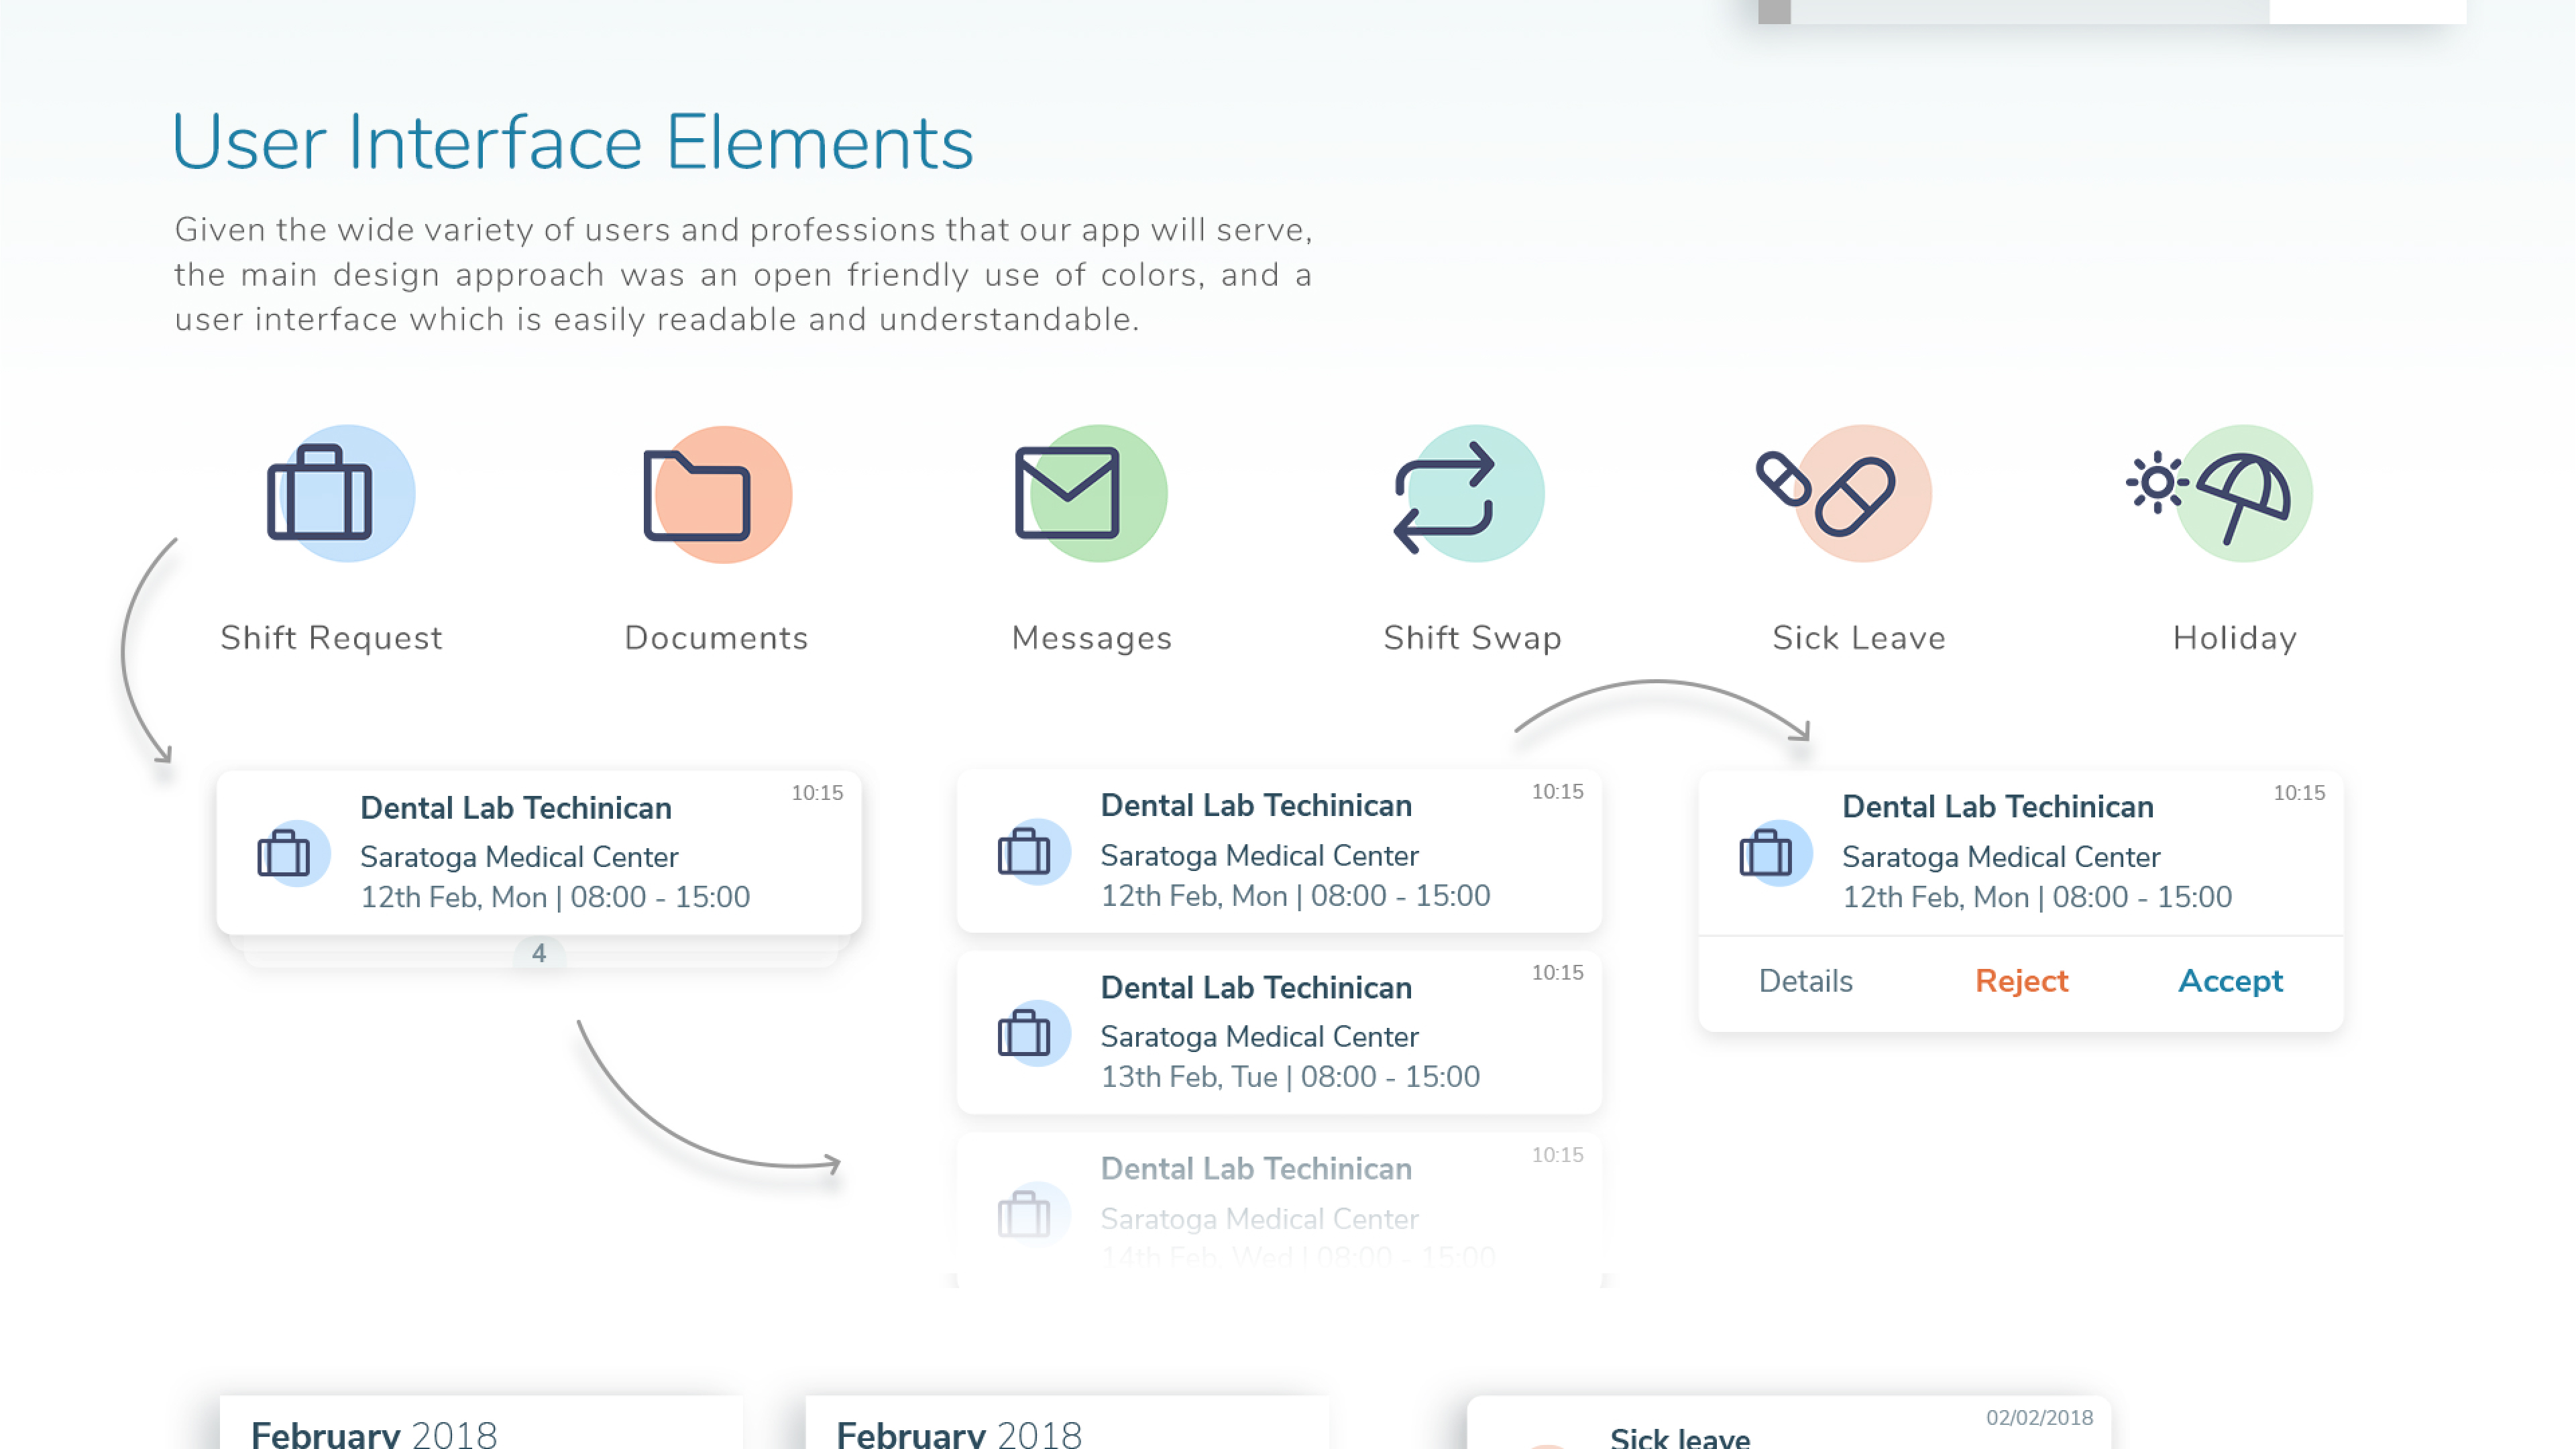Select the Sick Leave pills icon
The image size is (2576, 1449).
coord(1844,493)
